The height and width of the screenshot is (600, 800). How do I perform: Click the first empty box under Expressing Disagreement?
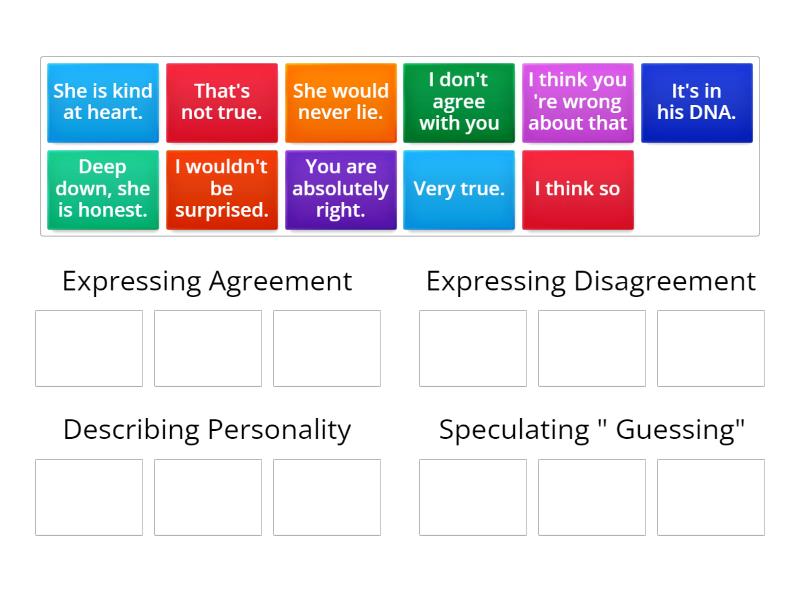point(472,348)
